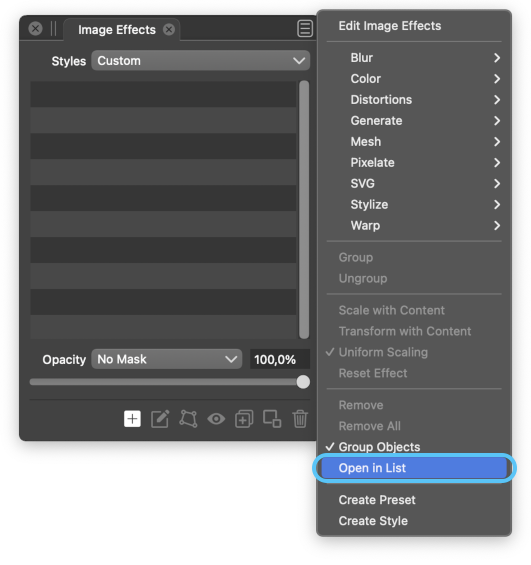This screenshot has height=565, width=531.
Task: Click the trash icon to delete the effect
Action: [300, 419]
